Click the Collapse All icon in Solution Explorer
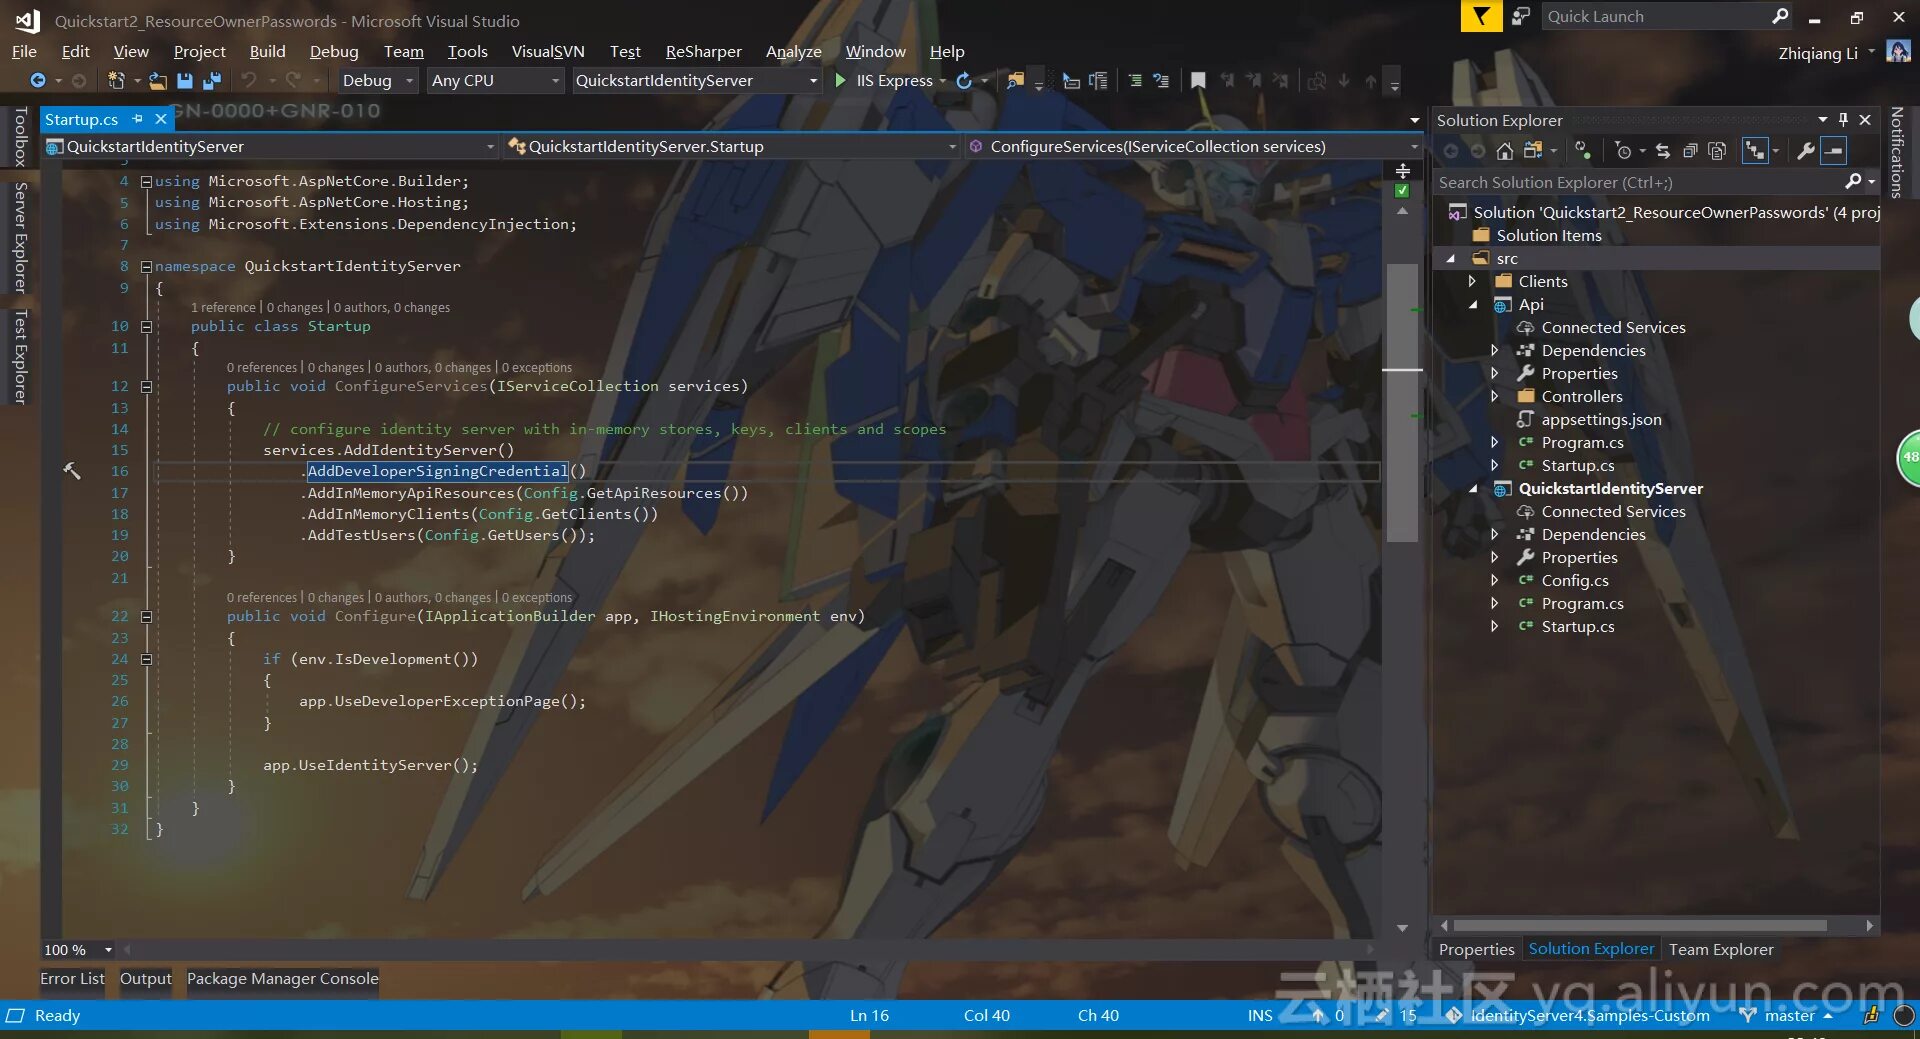The height and width of the screenshot is (1039, 1920). point(1690,151)
